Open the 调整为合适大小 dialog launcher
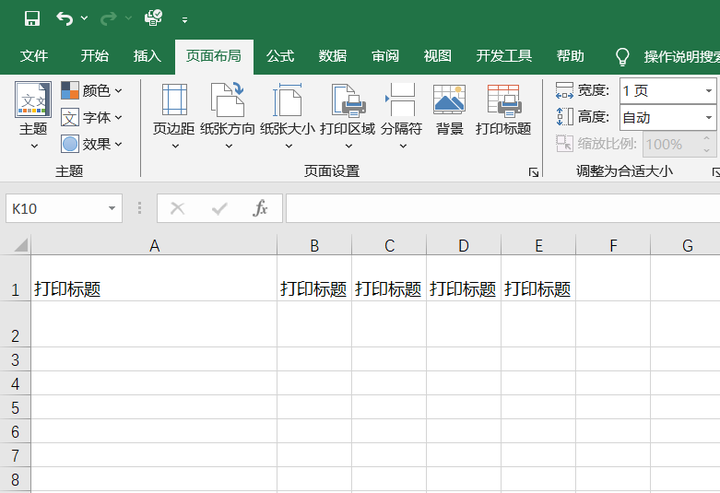 point(716,172)
